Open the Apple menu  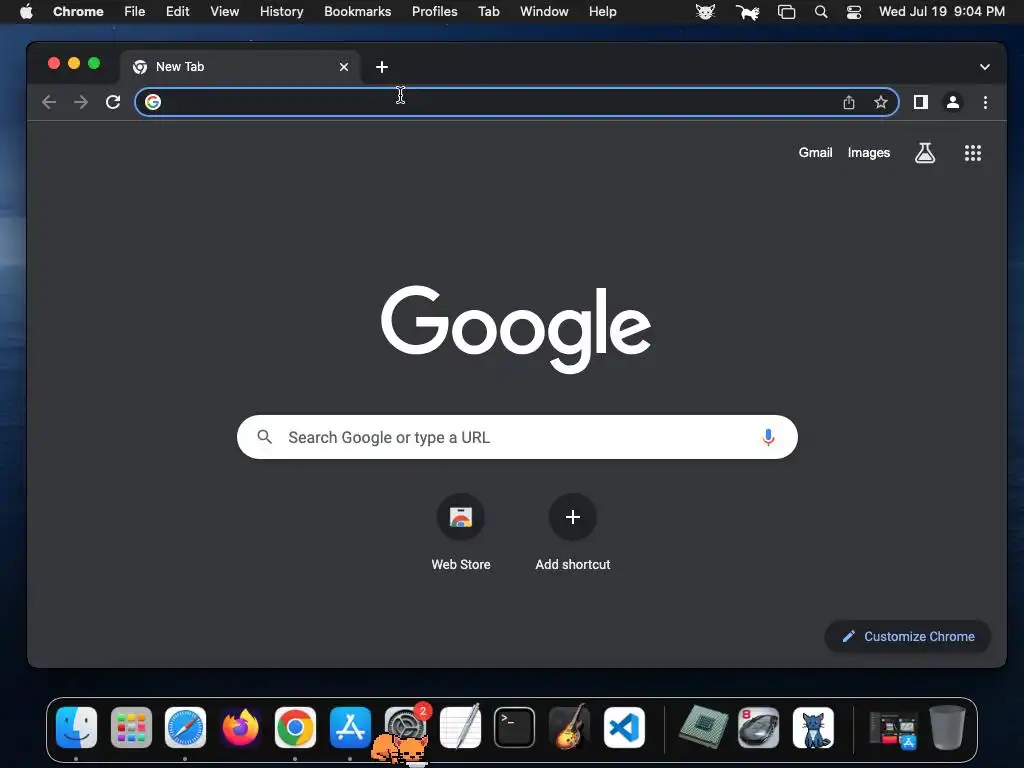pyautogui.click(x=25, y=11)
